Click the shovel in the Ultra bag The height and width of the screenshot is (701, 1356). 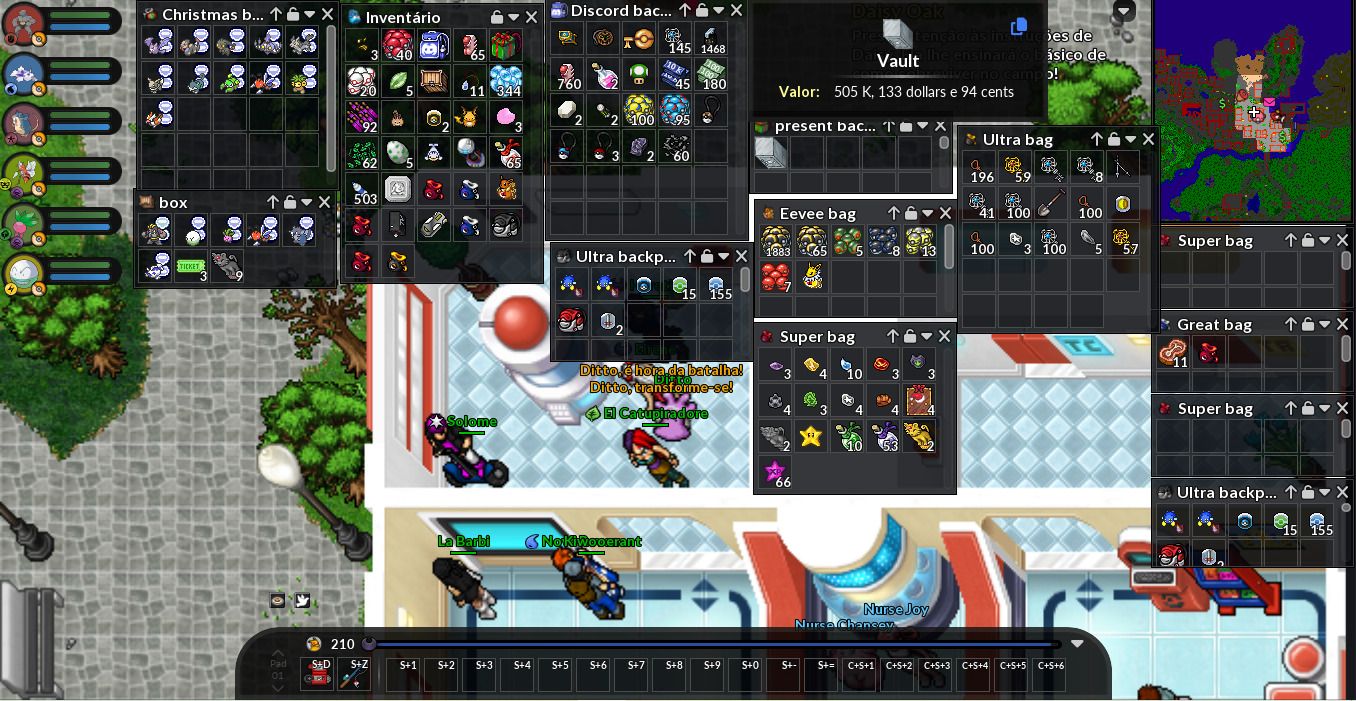(1049, 203)
